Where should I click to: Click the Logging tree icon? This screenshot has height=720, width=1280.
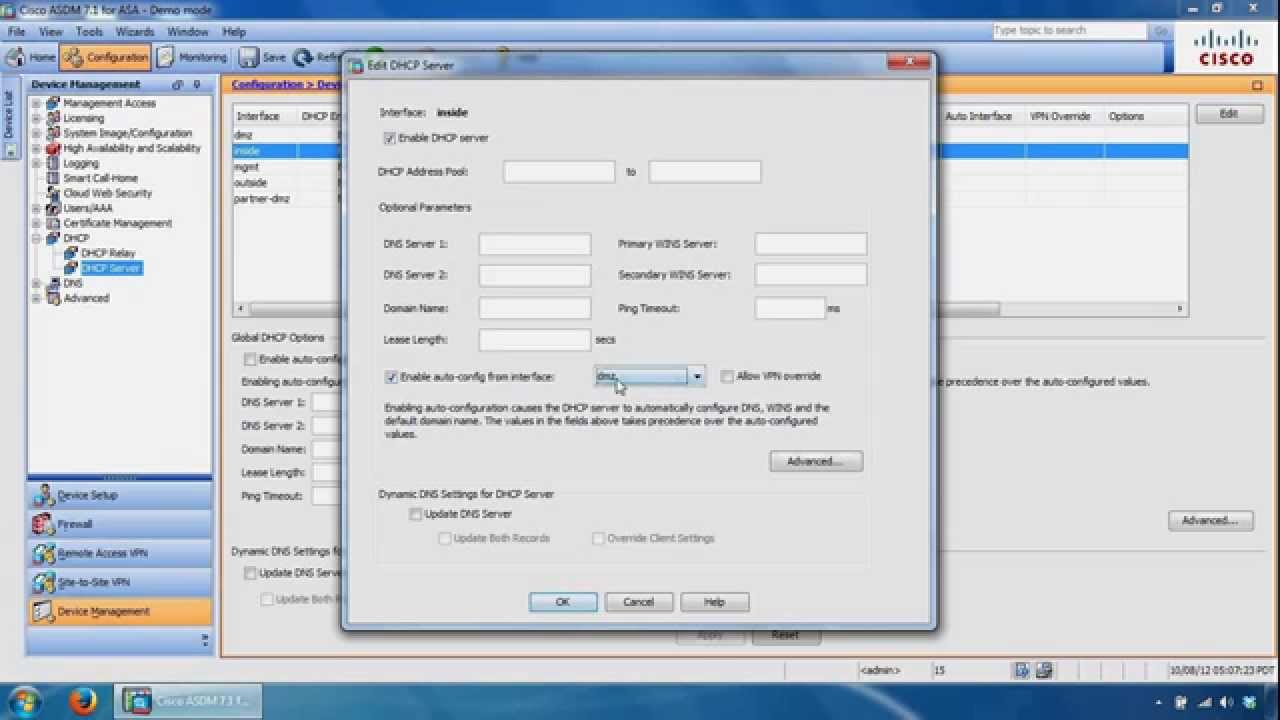(x=54, y=163)
